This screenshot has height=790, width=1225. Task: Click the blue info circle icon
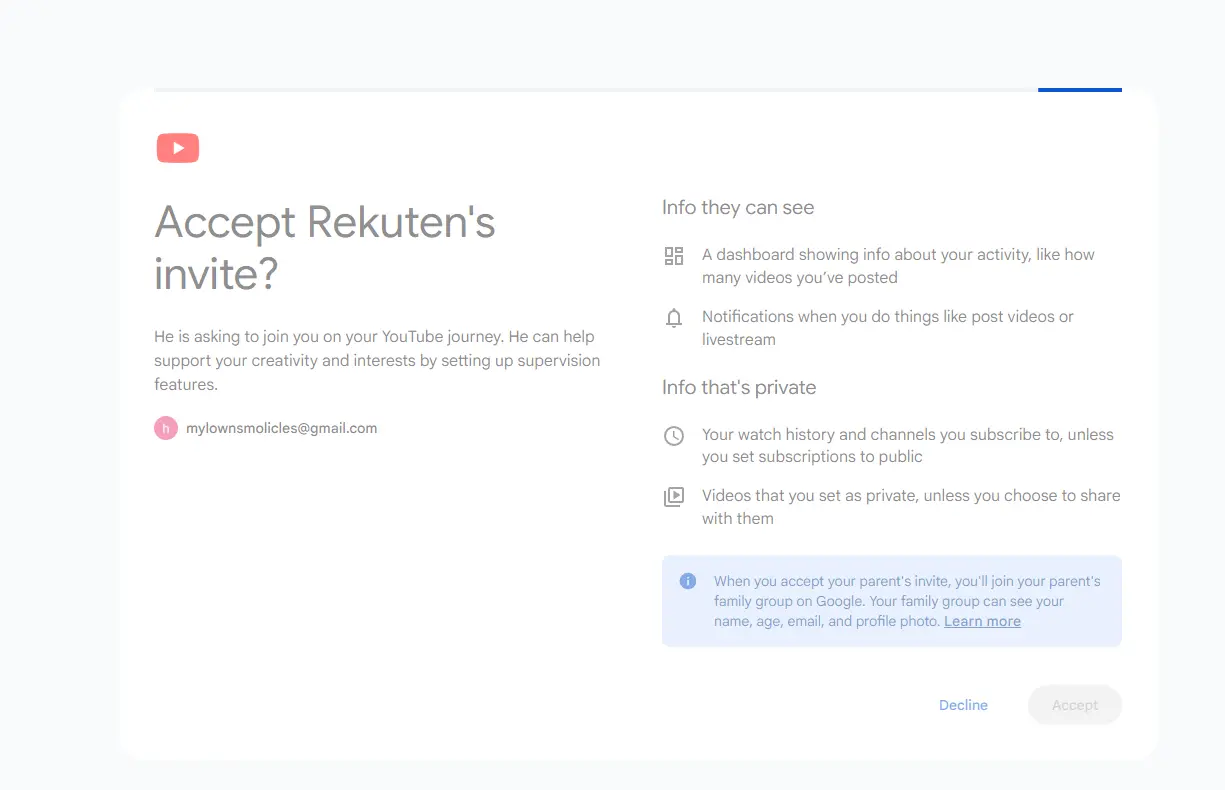coord(688,581)
